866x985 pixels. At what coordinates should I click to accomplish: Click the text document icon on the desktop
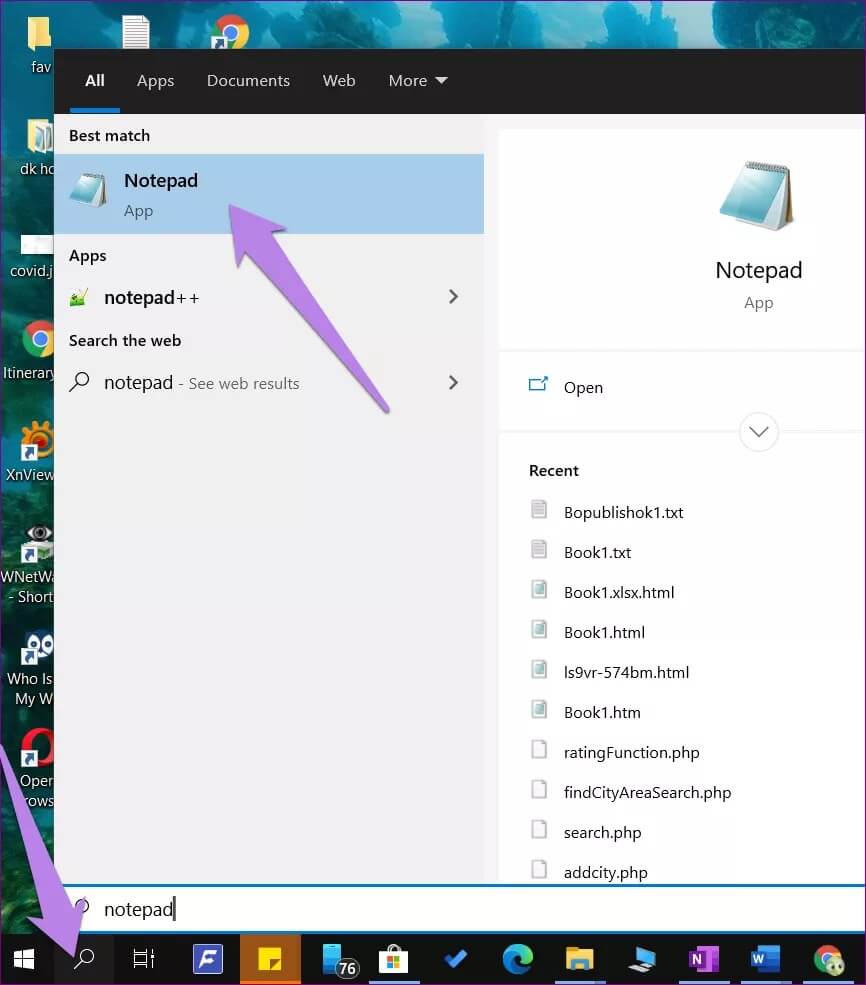click(136, 32)
